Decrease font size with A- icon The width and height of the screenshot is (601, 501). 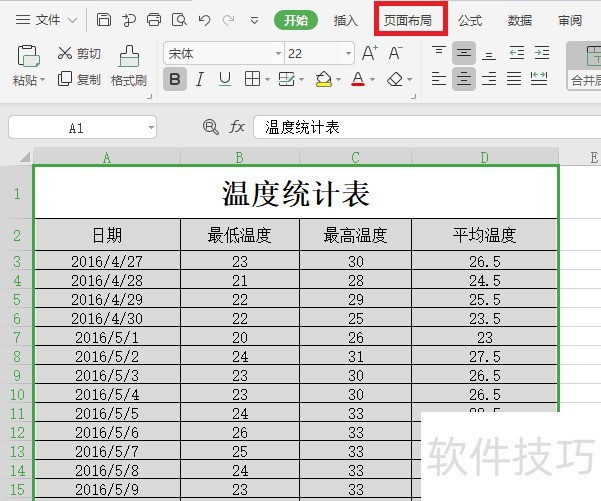[x=396, y=53]
